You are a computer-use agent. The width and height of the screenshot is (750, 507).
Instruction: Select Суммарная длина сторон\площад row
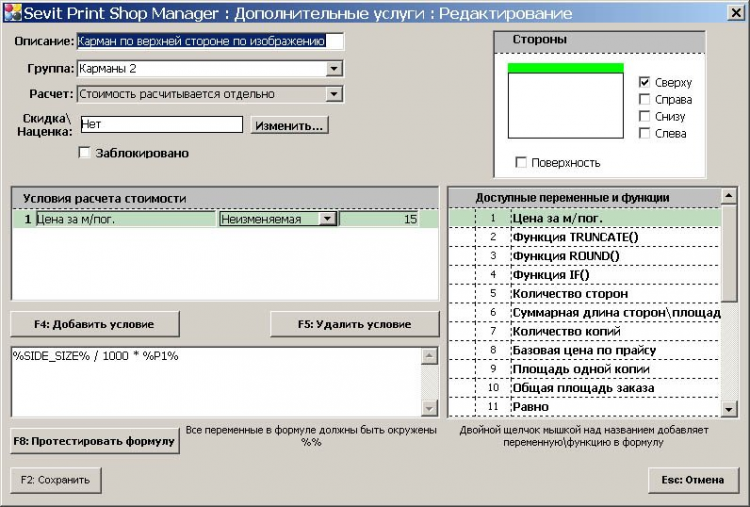(585, 312)
